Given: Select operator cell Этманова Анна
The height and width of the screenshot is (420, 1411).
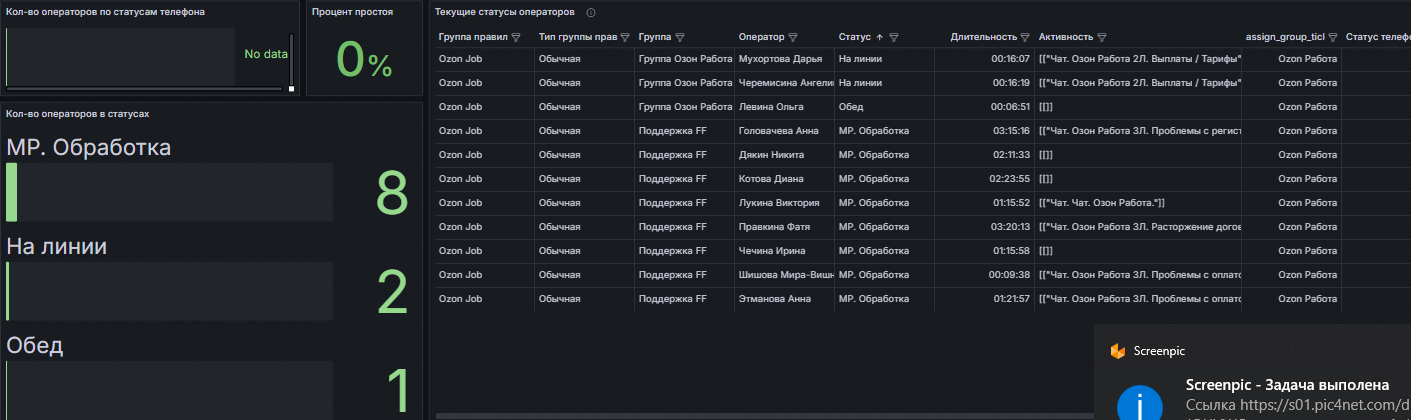Looking at the screenshot, I should [x=784, y=299].
